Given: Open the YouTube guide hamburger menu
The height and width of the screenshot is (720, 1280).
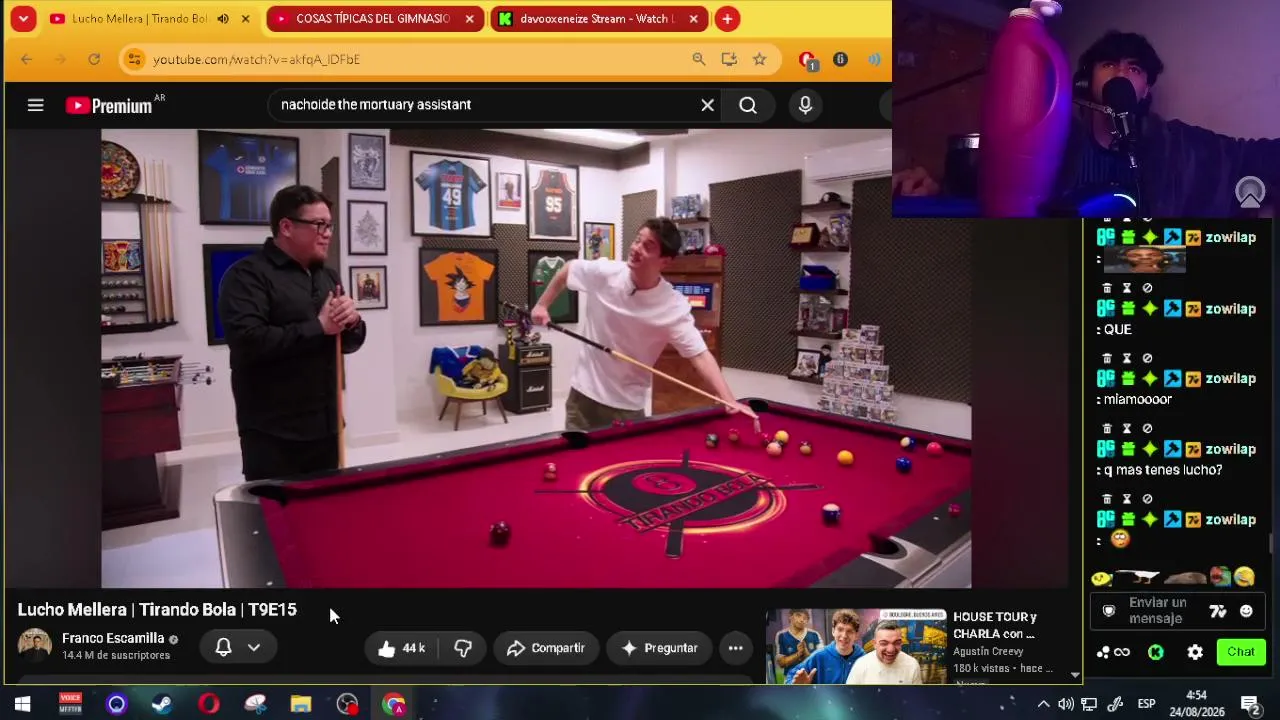Looking at the screenshot, I should [x=35, y=105].
